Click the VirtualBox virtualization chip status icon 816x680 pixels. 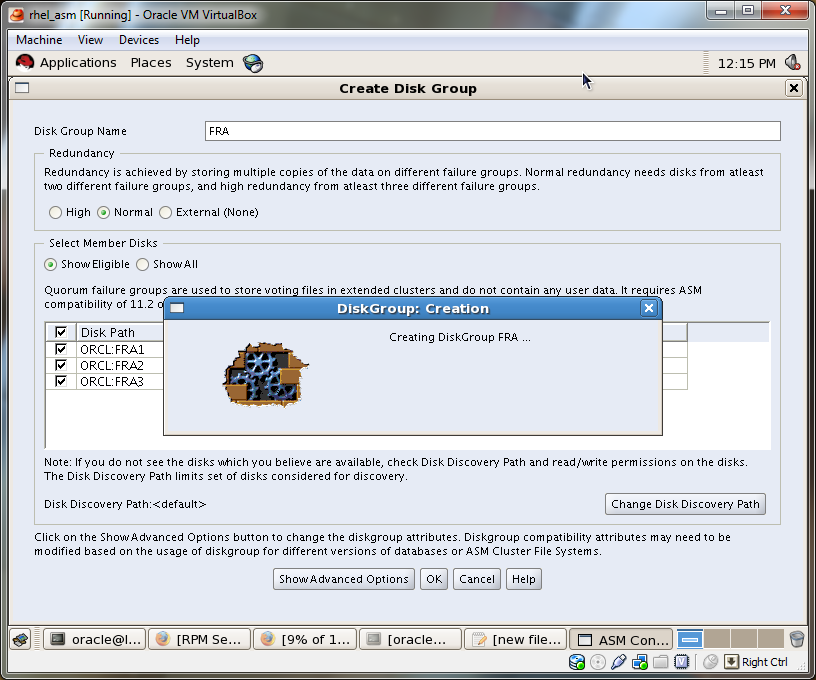tap(681, 662)
